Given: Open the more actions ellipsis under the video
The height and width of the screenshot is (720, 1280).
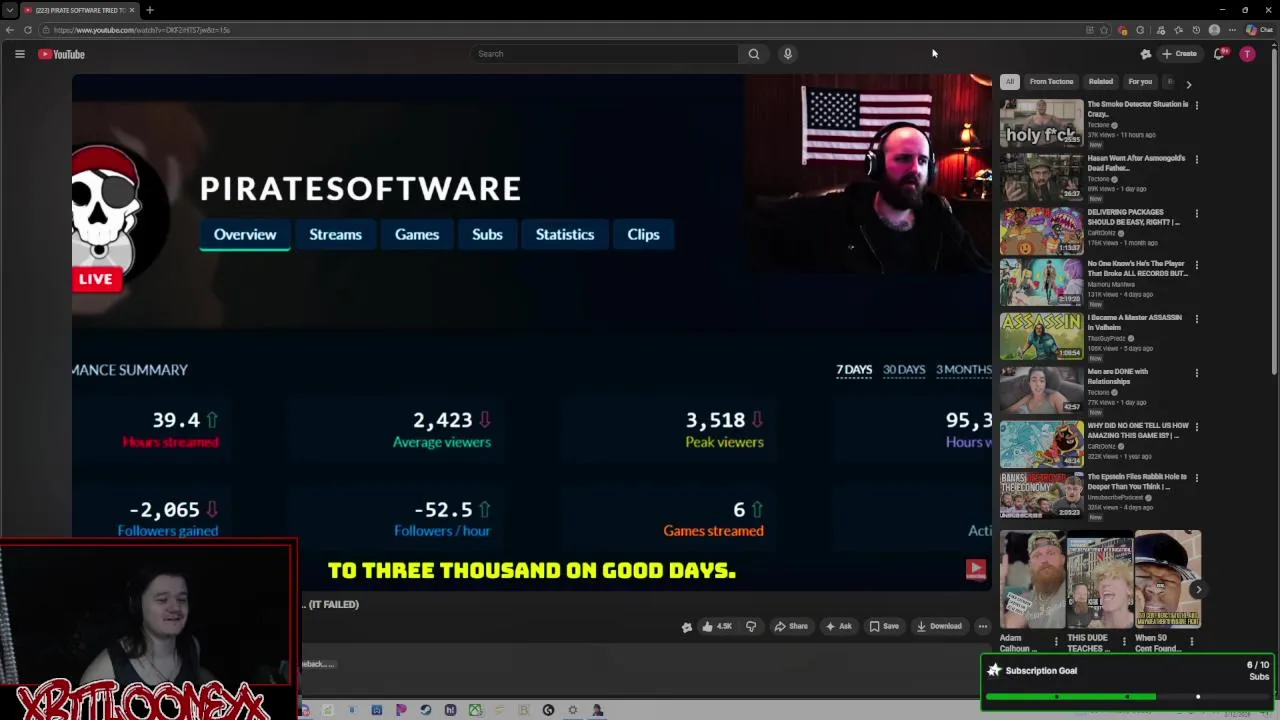Looking at the screenshot, I should pyautogui.click(x=982, y=626).
